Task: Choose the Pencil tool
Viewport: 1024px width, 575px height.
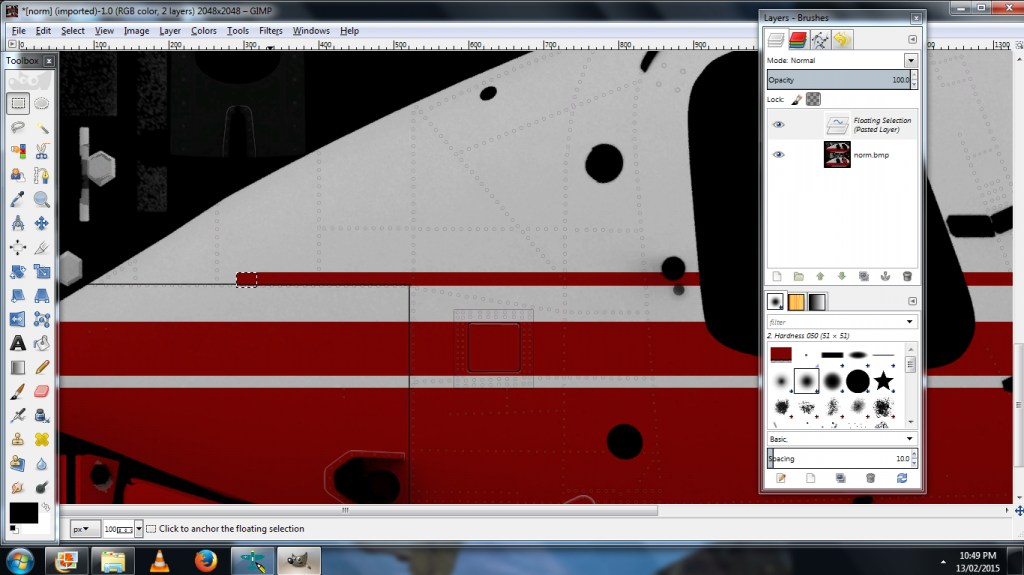Action: pyautogui.click(x=42, y=367)
